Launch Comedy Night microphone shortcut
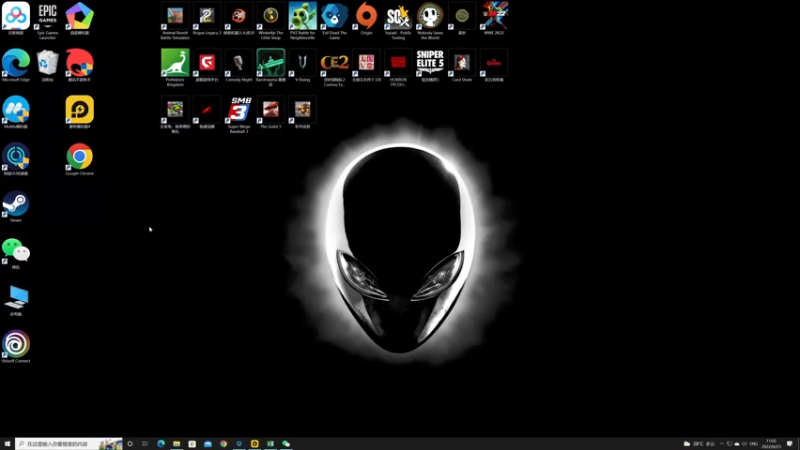This screenshot has width=800, height=450. [x=239, y=65]
